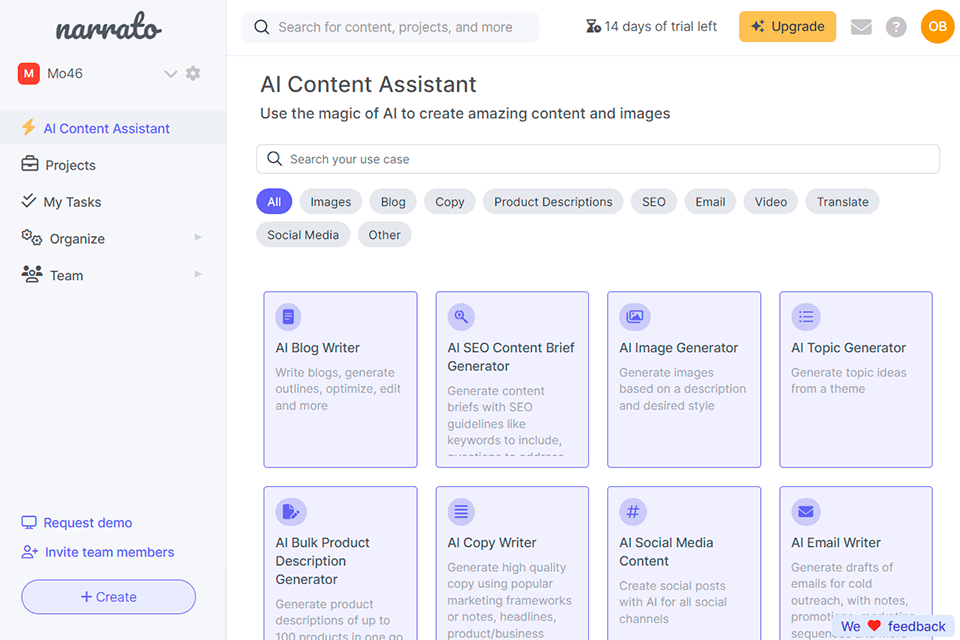The height and width of the screenshot is (640, 960).
Task: Click the AI Social Media hashtag icon
Action: (x=633, y=511)
